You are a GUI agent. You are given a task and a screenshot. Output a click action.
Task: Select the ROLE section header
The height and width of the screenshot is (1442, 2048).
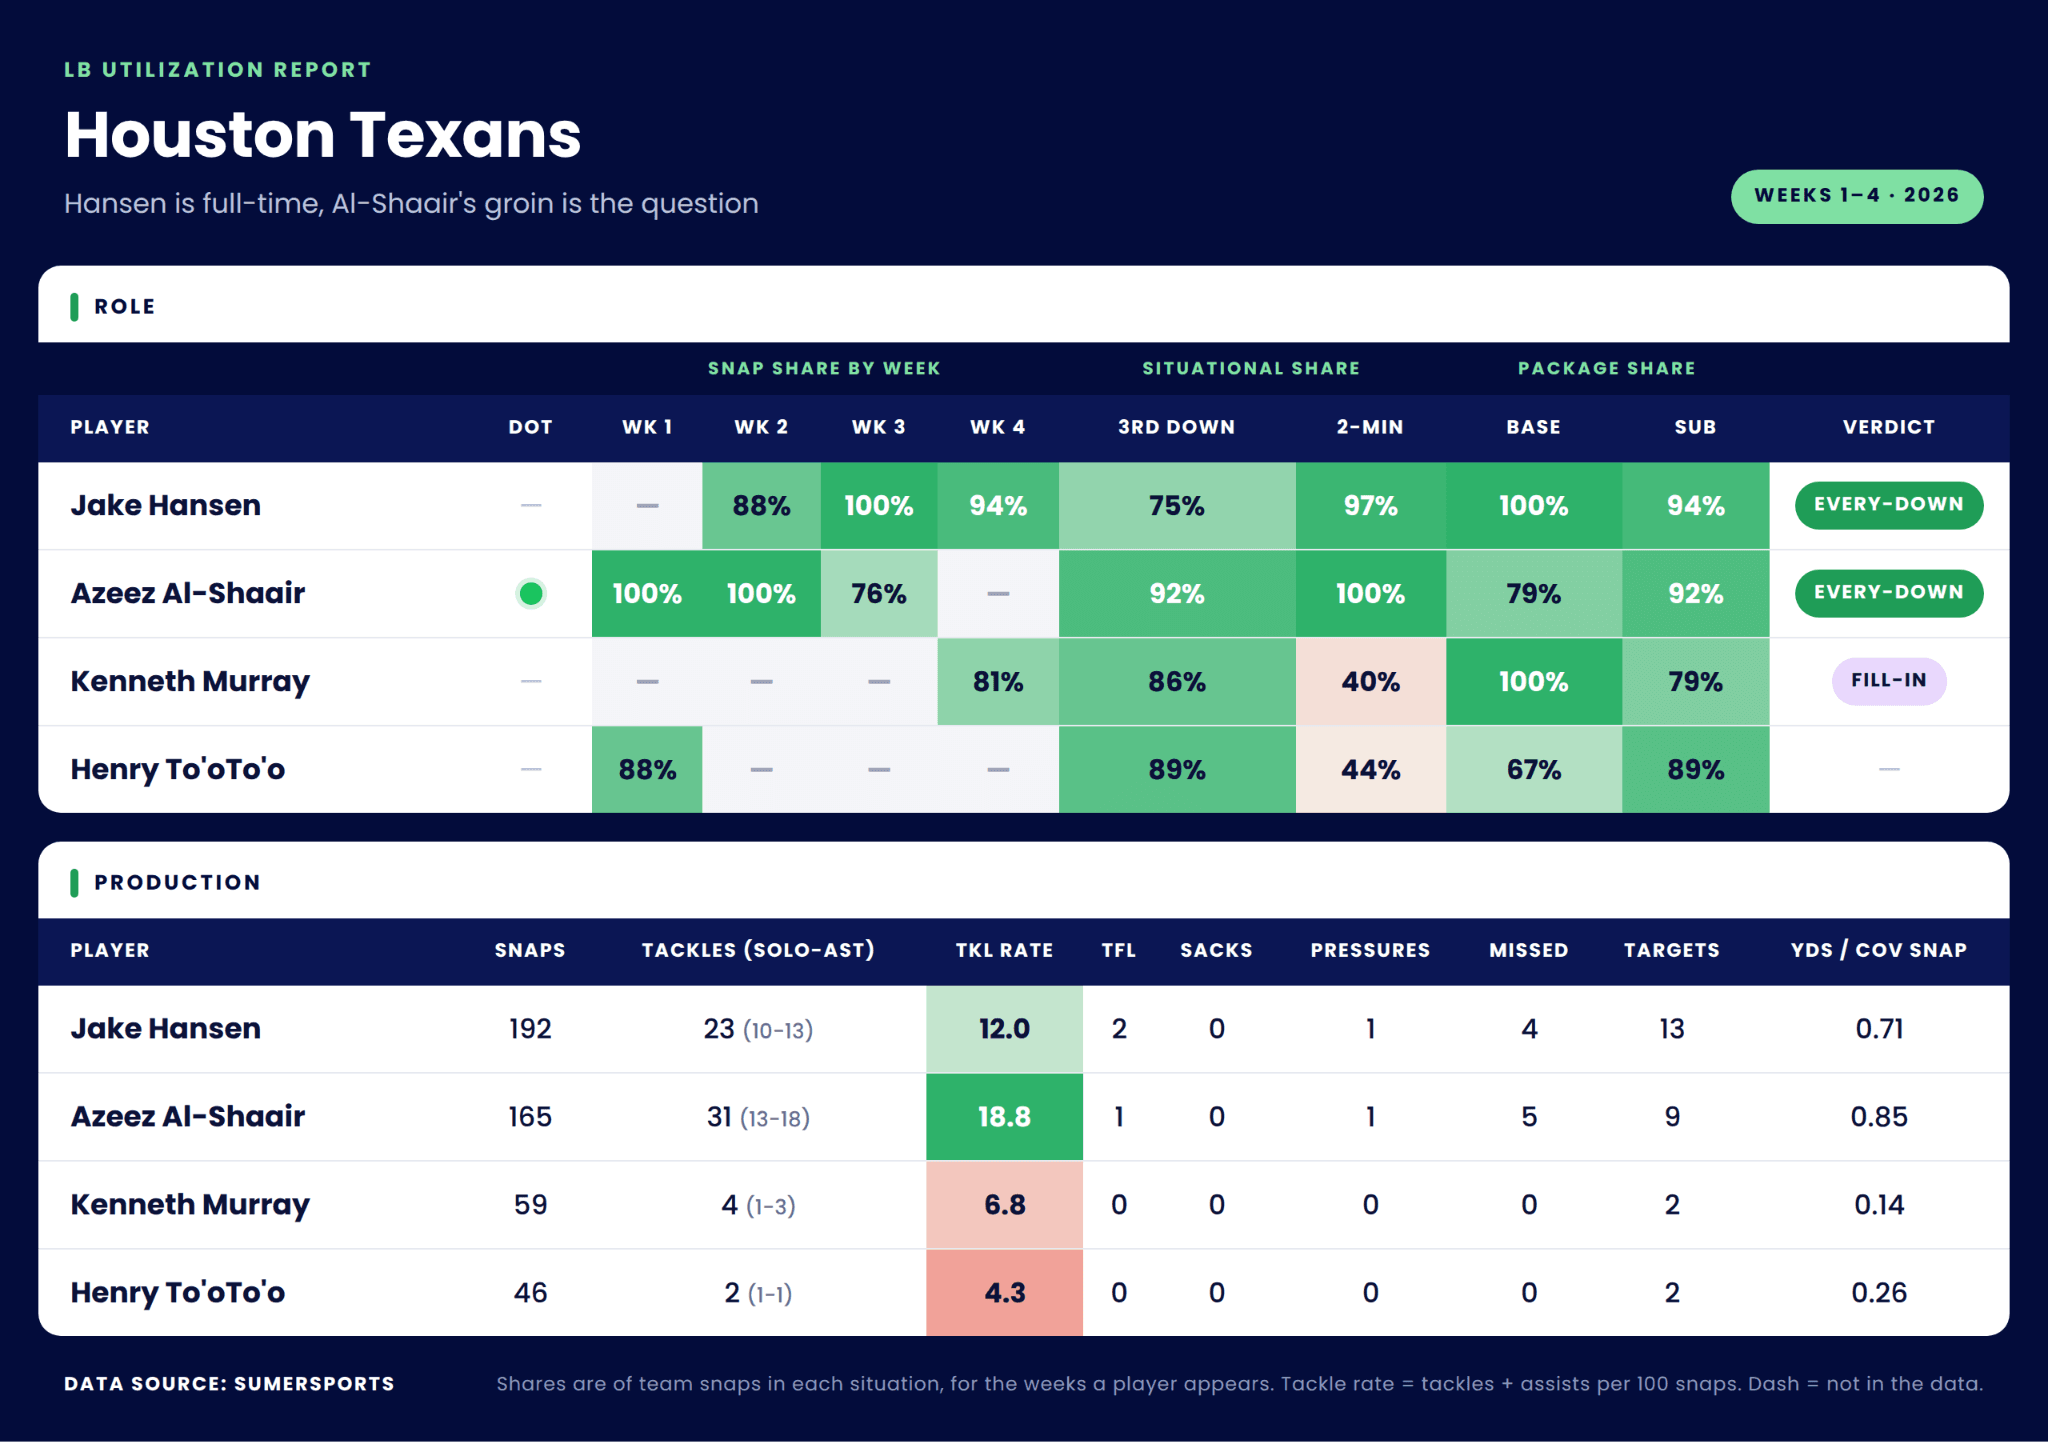(124, 306)
